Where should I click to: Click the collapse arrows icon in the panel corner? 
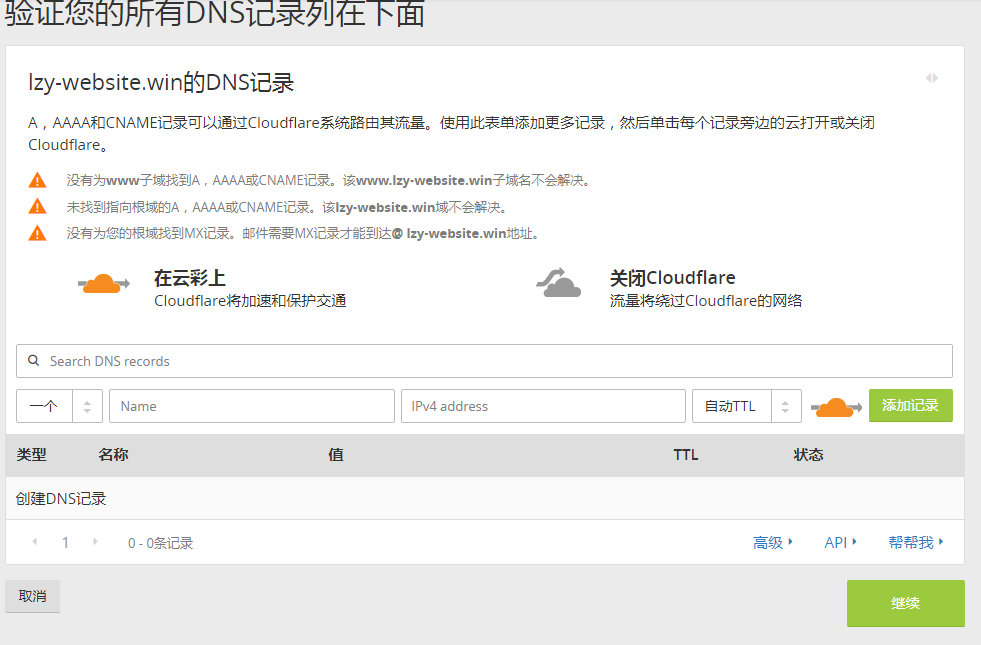pyautogui.click(x=932, y=78)
